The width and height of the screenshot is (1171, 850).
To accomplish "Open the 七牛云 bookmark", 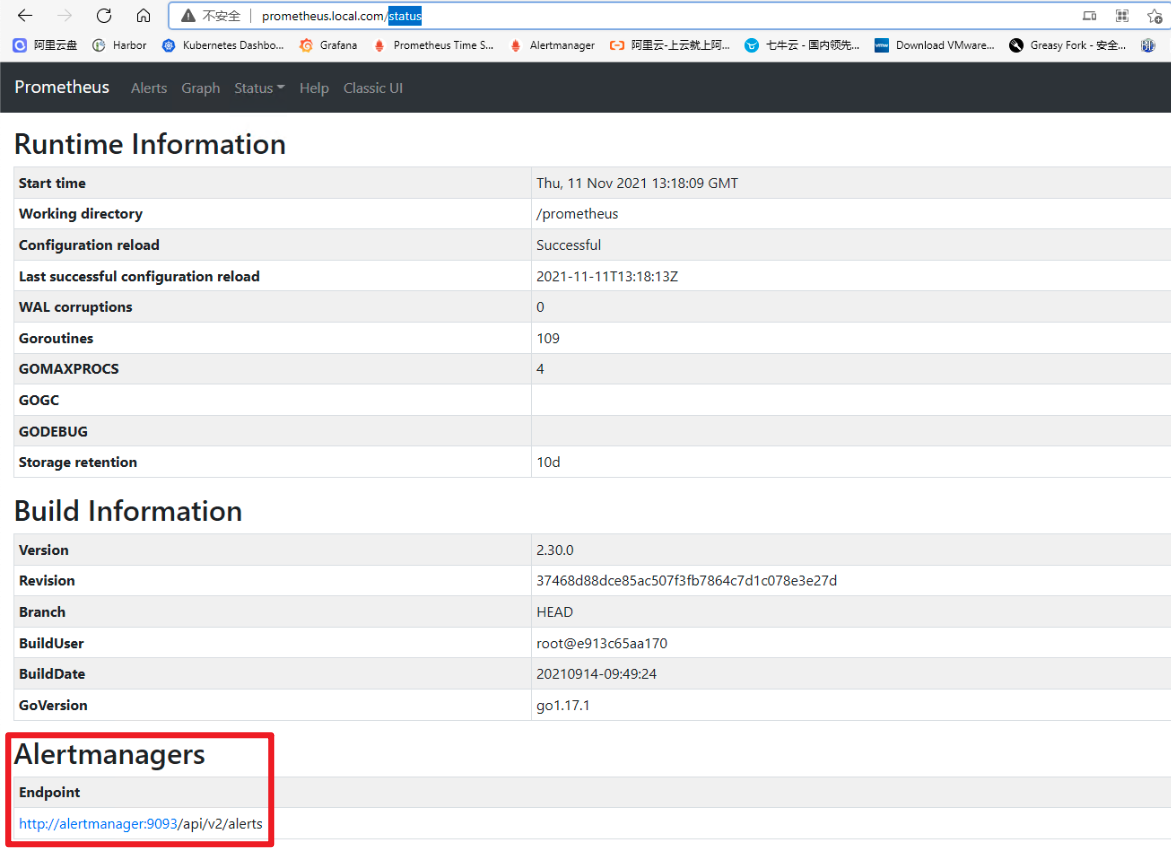I will [802, 46].
